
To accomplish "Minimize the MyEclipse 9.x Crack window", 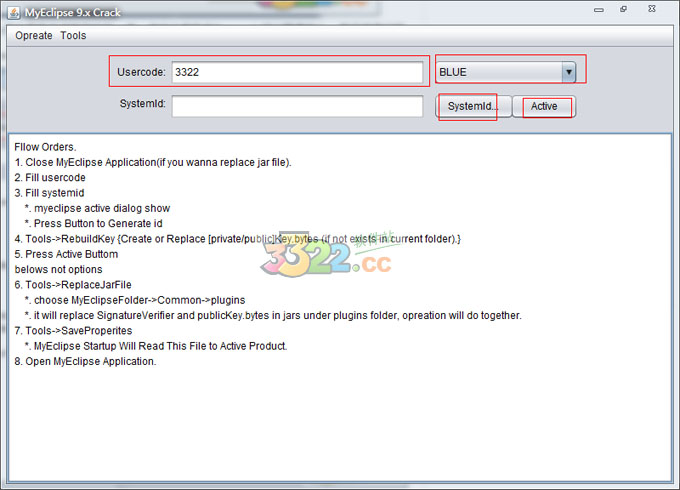I will 599,10.
